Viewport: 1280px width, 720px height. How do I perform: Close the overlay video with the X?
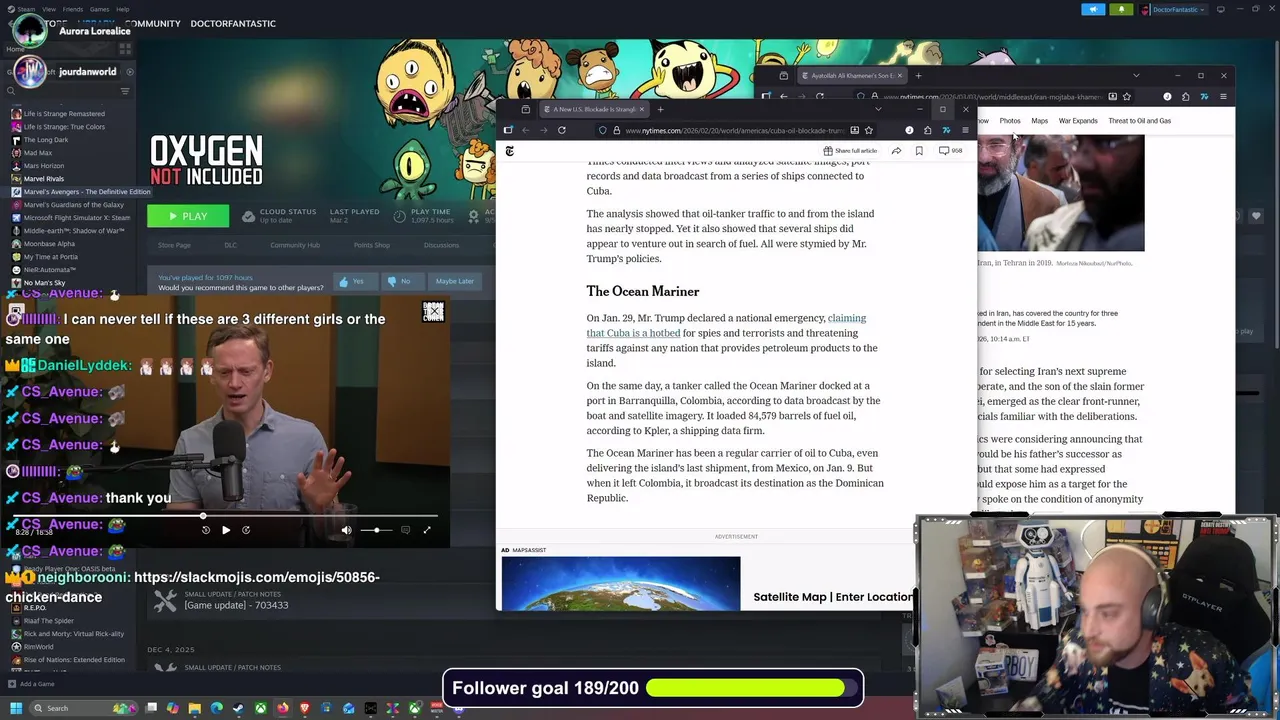[433, 312]
